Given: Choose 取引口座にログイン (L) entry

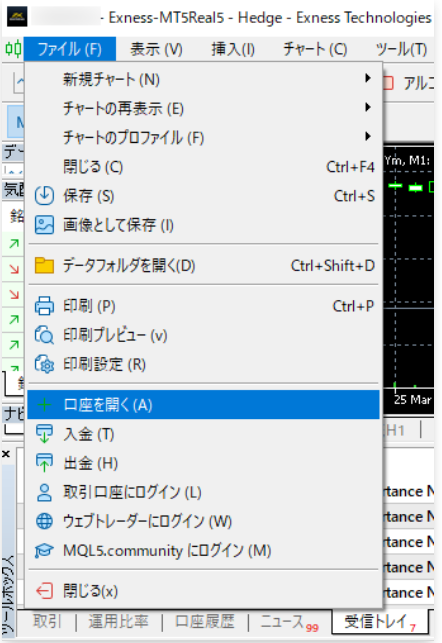Looking at the screenshot, I should click(x=203, y=492).
